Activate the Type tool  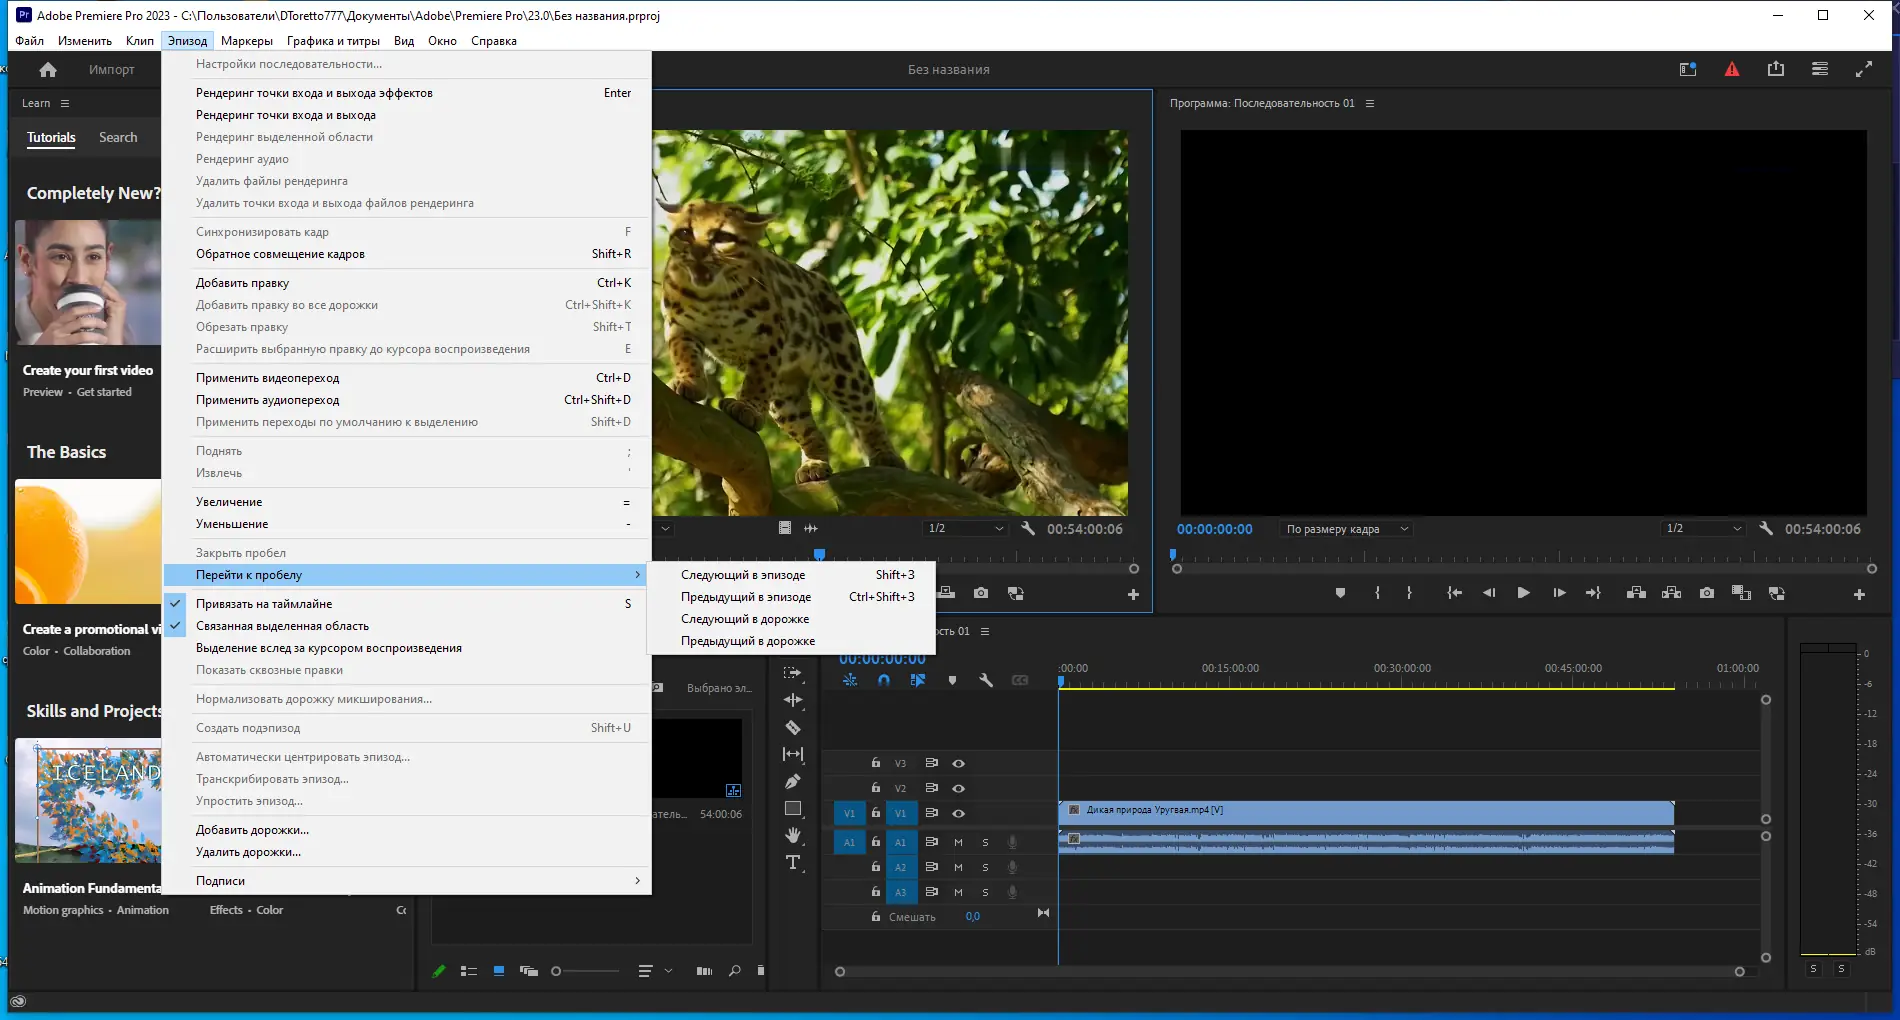(793, 862)
